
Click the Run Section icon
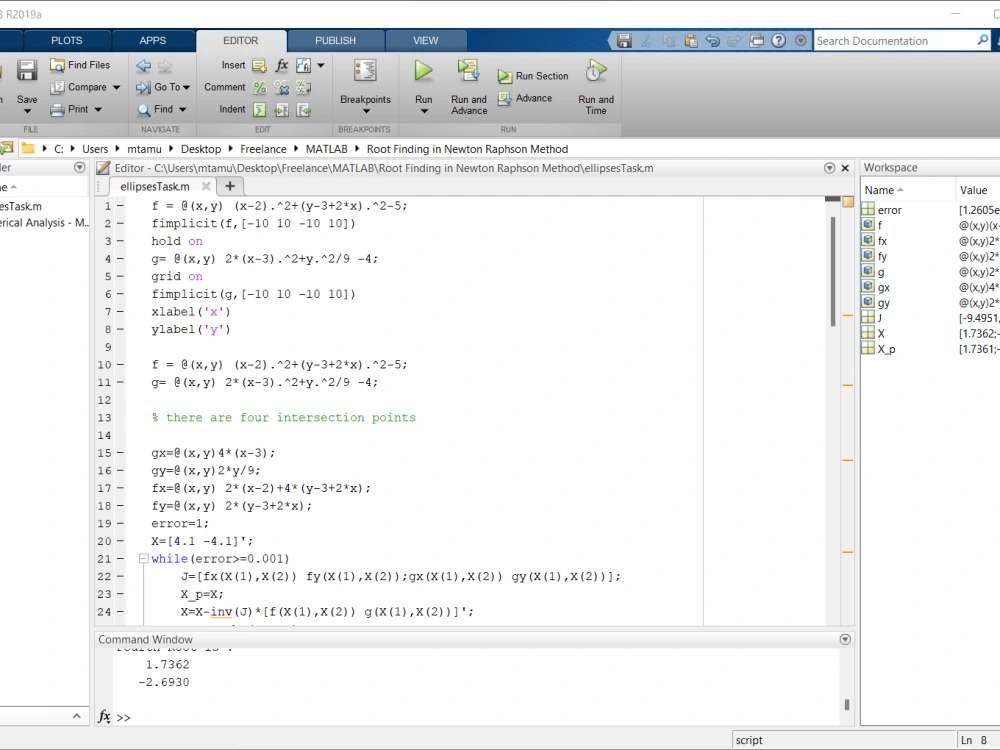tap(503, 75)
